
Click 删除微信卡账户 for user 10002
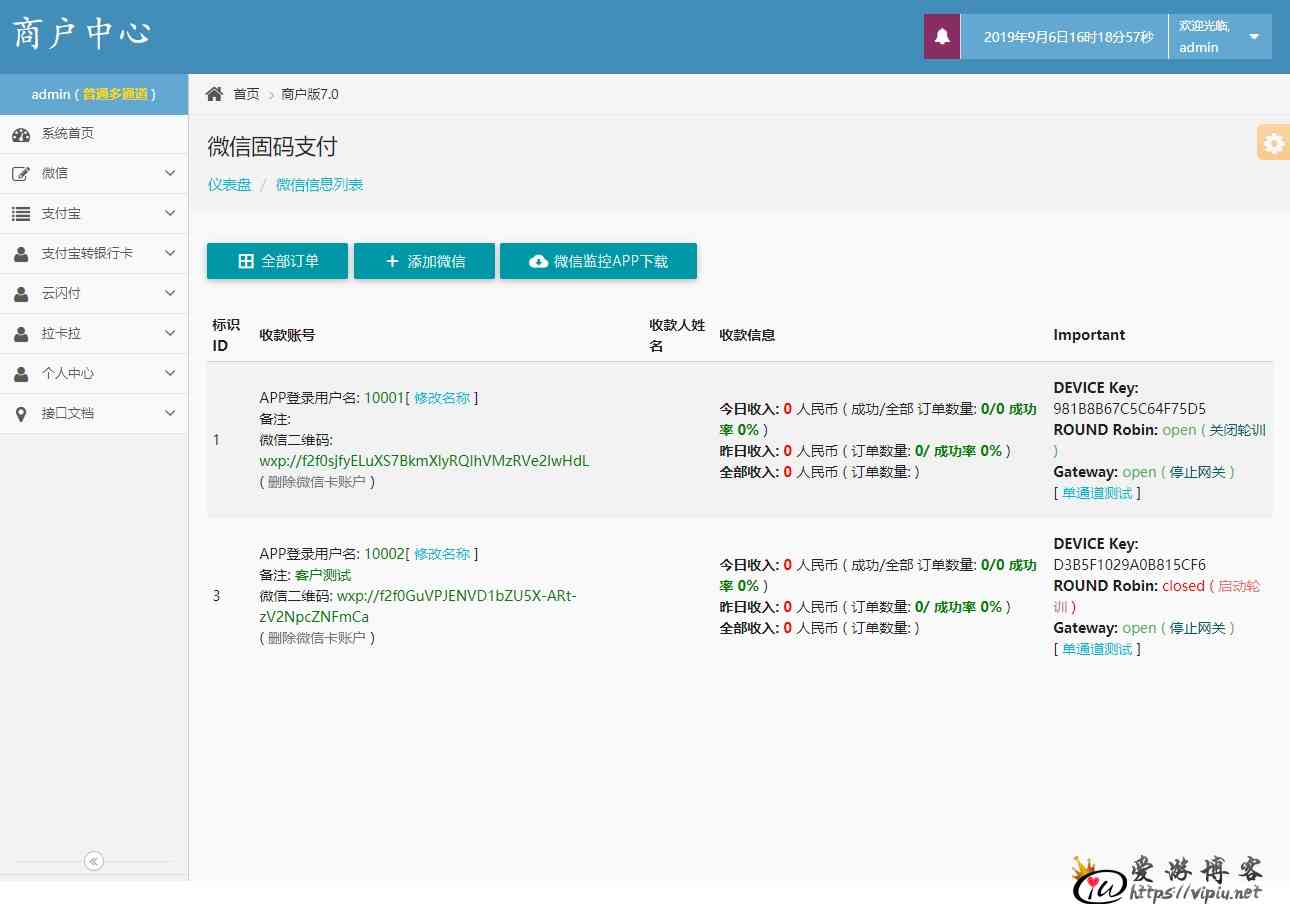317,638
